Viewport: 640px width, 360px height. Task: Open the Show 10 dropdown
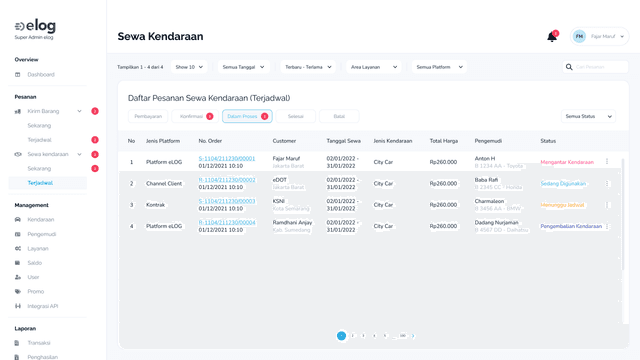[189, 67]
